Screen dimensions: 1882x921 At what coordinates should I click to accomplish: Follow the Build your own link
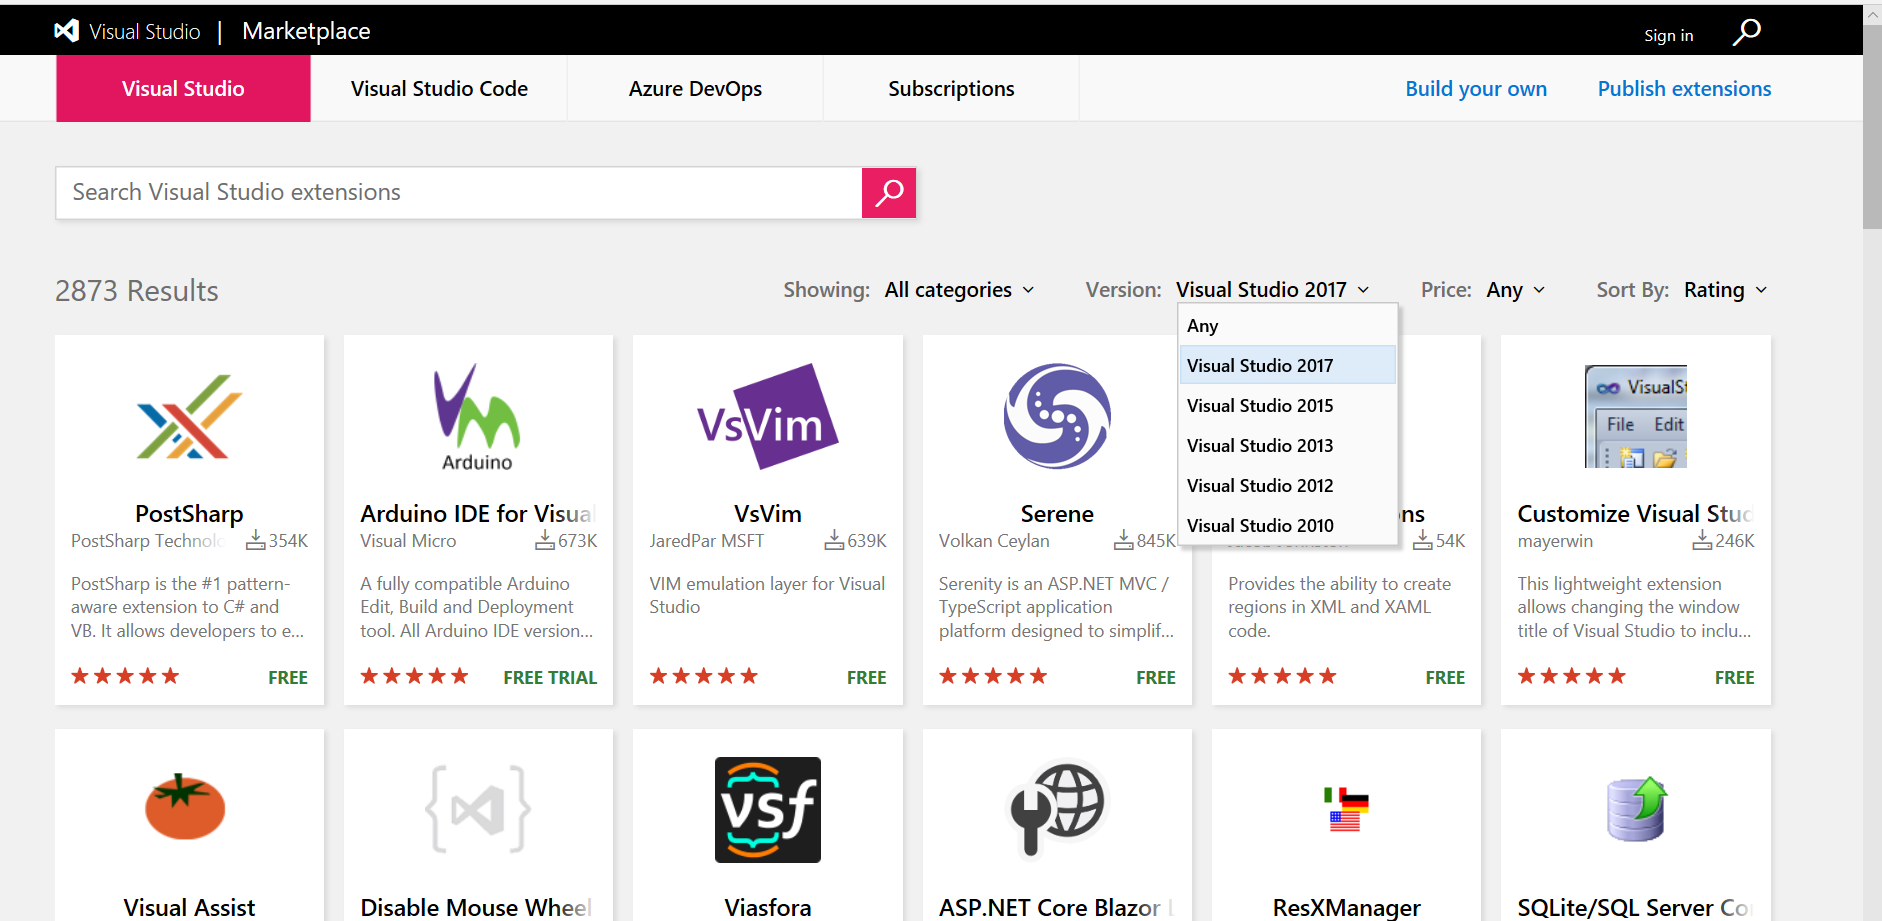pyautogui.click(x=1476, y=89)
